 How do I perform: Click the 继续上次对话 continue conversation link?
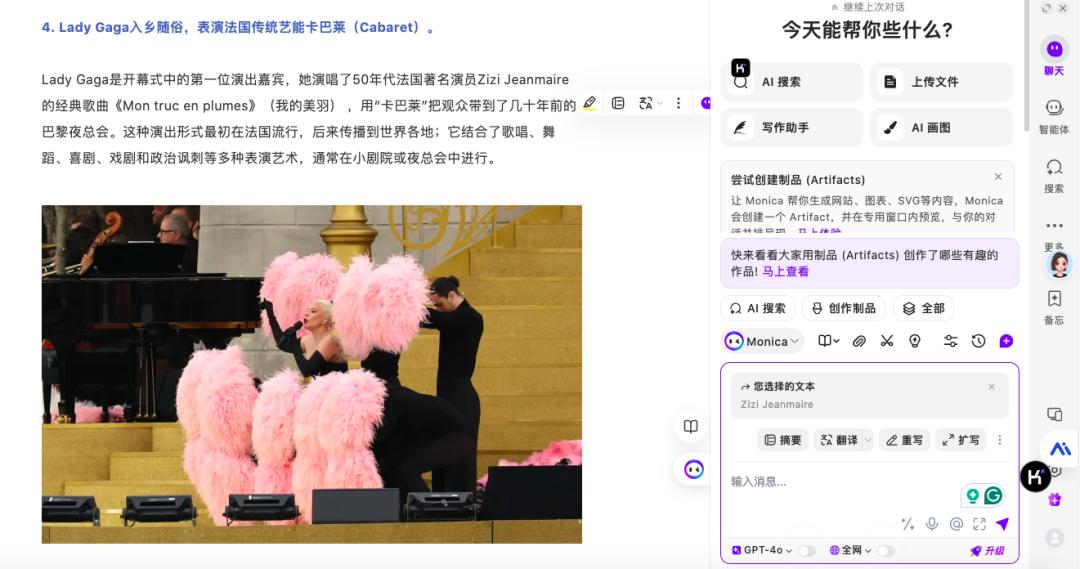pyautogui.click(x=868, y=7)
